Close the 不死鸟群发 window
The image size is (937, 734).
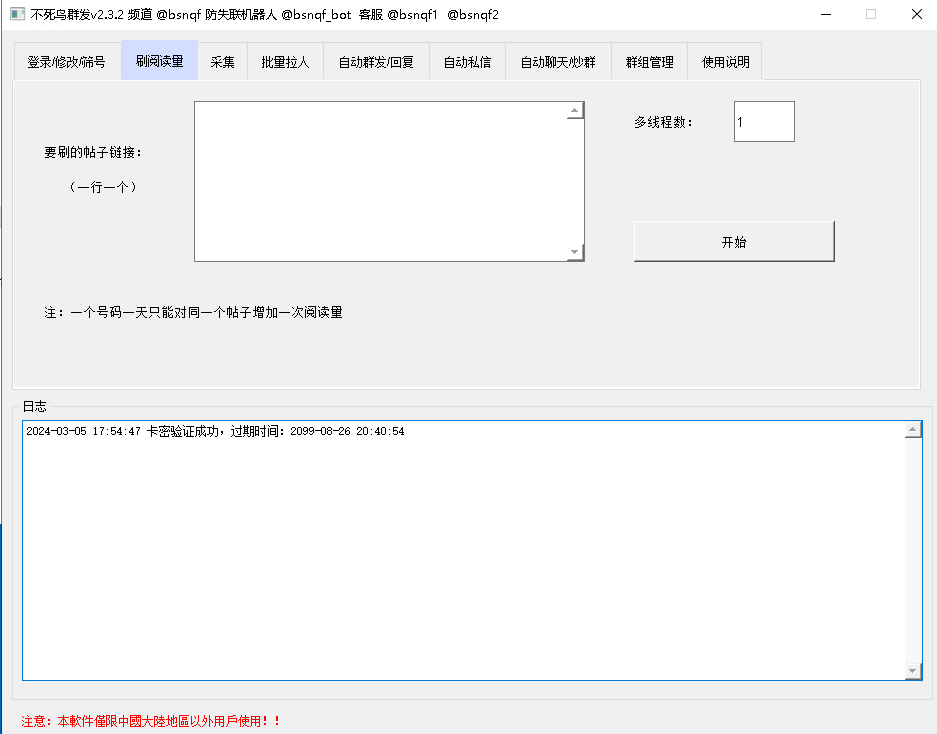click(x=916, y=14)
